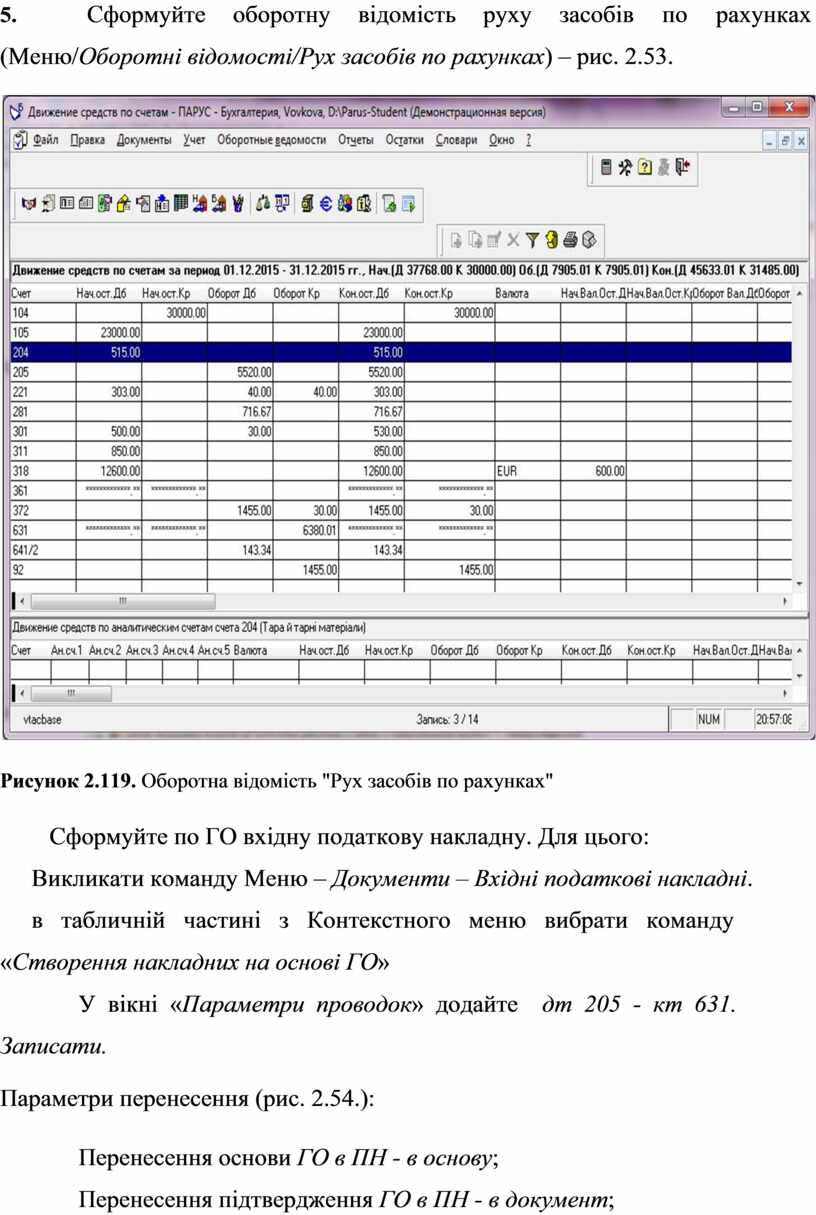Click the EUR currency cell
Viewport: 816px width, 1215px height.
coord(527,471)
